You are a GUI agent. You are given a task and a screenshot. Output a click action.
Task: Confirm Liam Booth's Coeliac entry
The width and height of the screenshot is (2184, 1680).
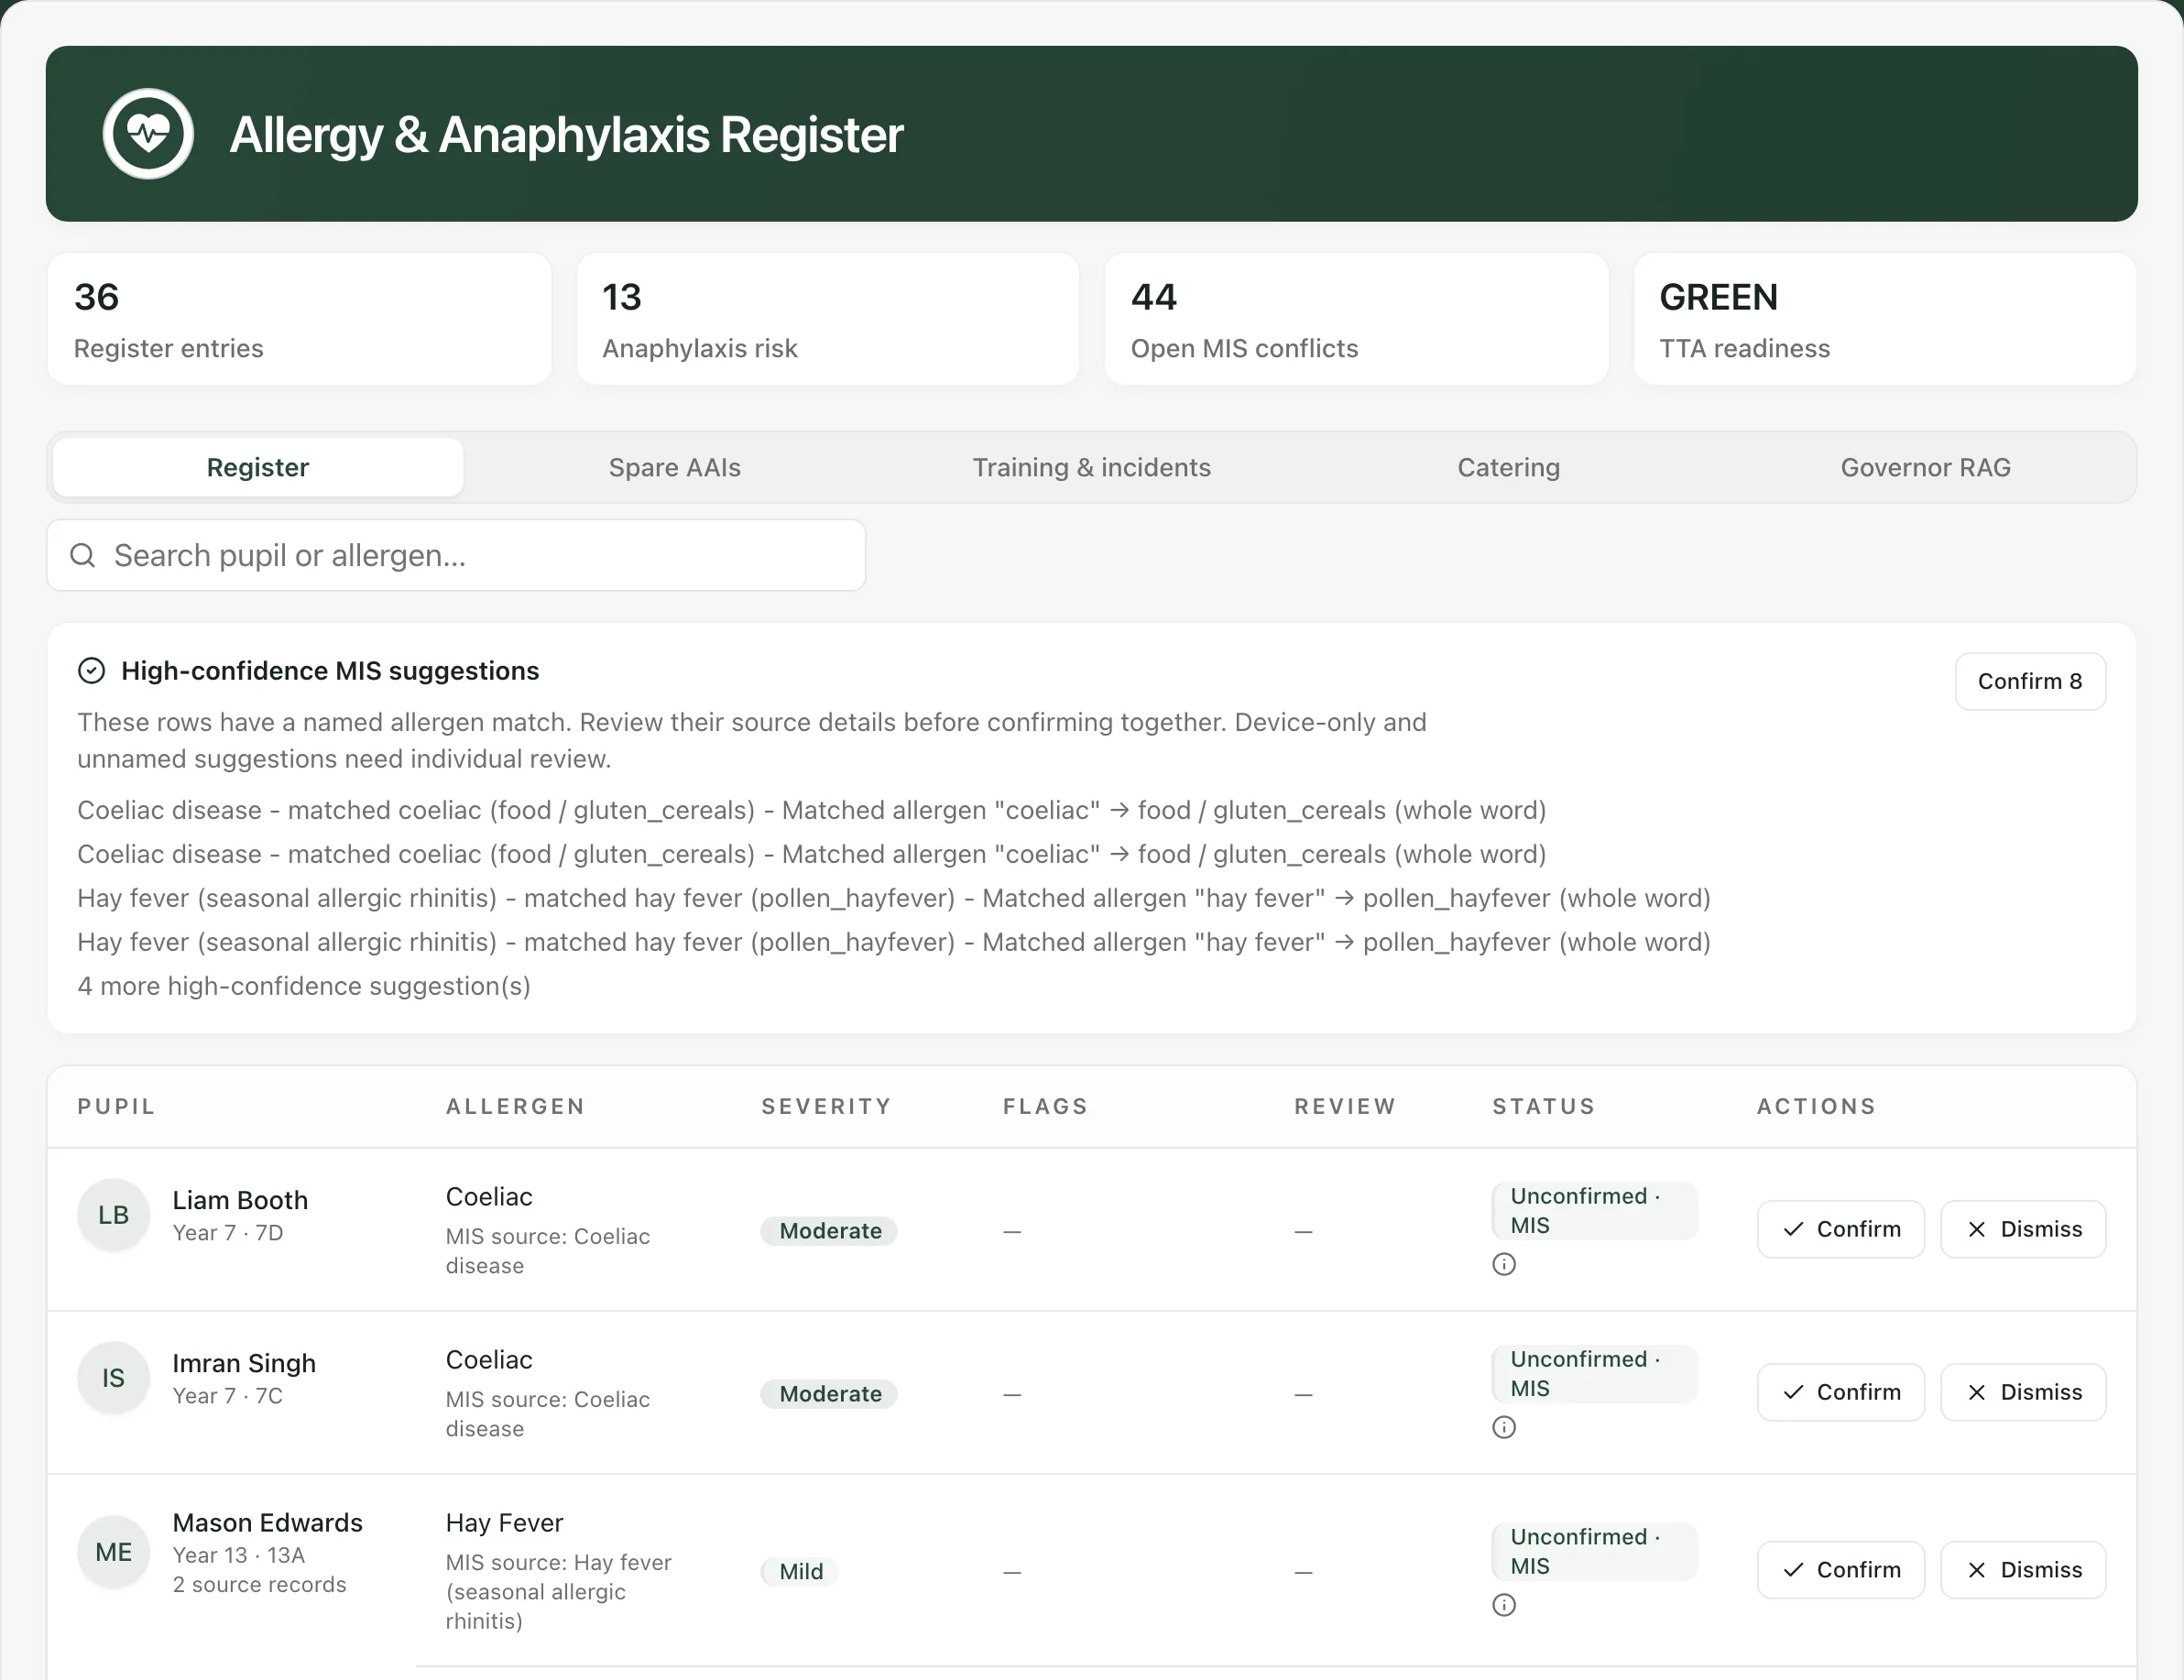tap(1841, 1229)
